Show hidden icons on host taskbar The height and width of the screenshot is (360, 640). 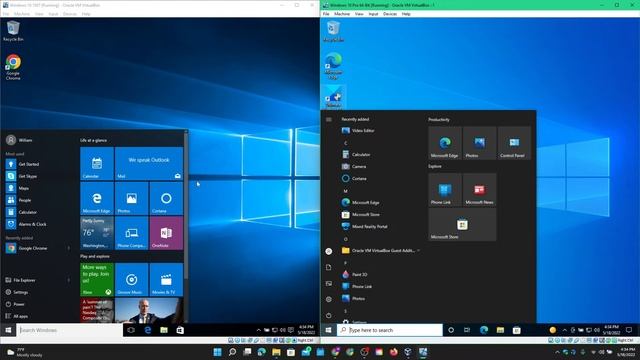point(557,352)
